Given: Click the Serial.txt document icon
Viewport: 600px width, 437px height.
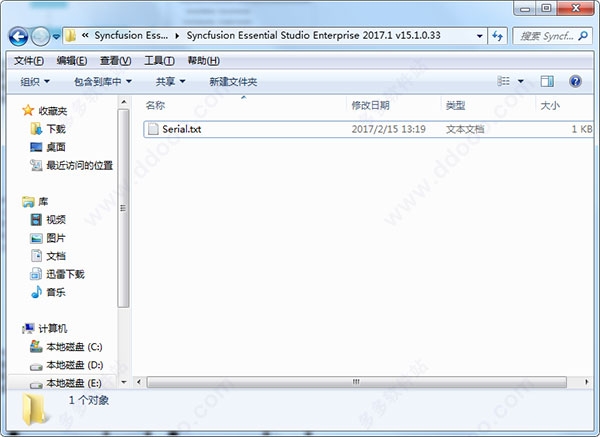Looking at the screenshot, I should click(x=153, y=129).
